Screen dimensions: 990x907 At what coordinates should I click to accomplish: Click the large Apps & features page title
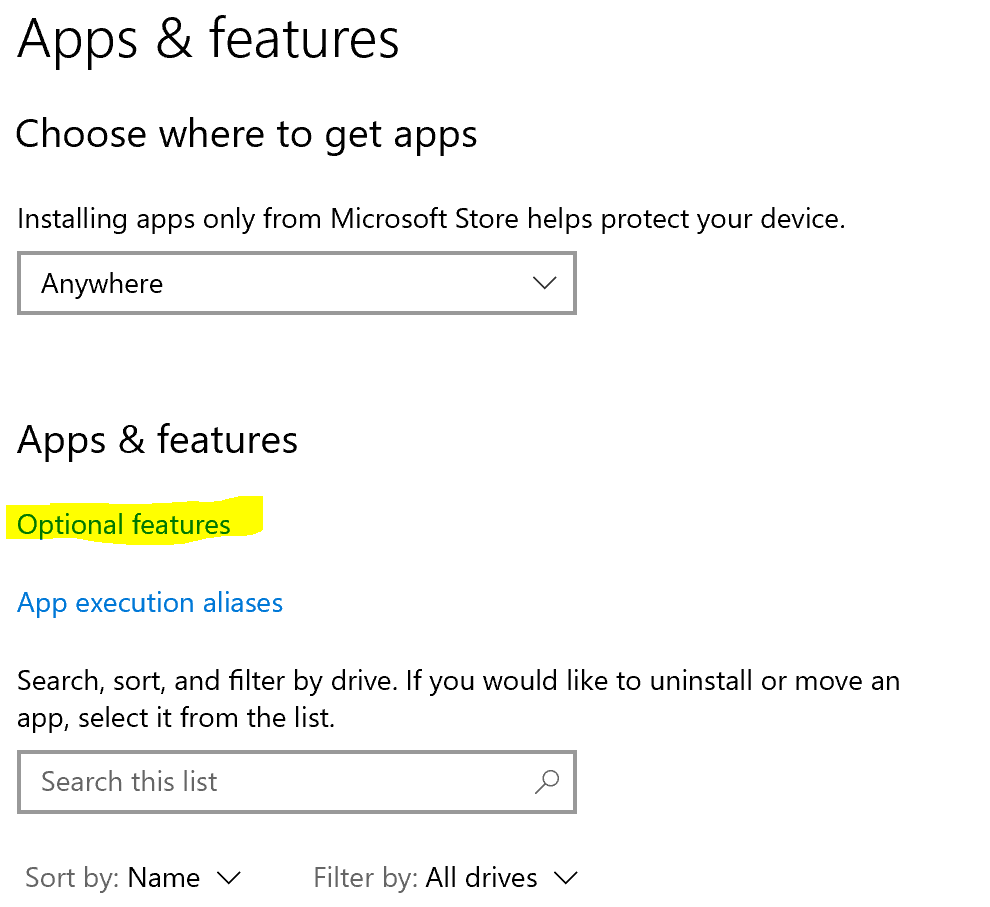tap(208, 38)
